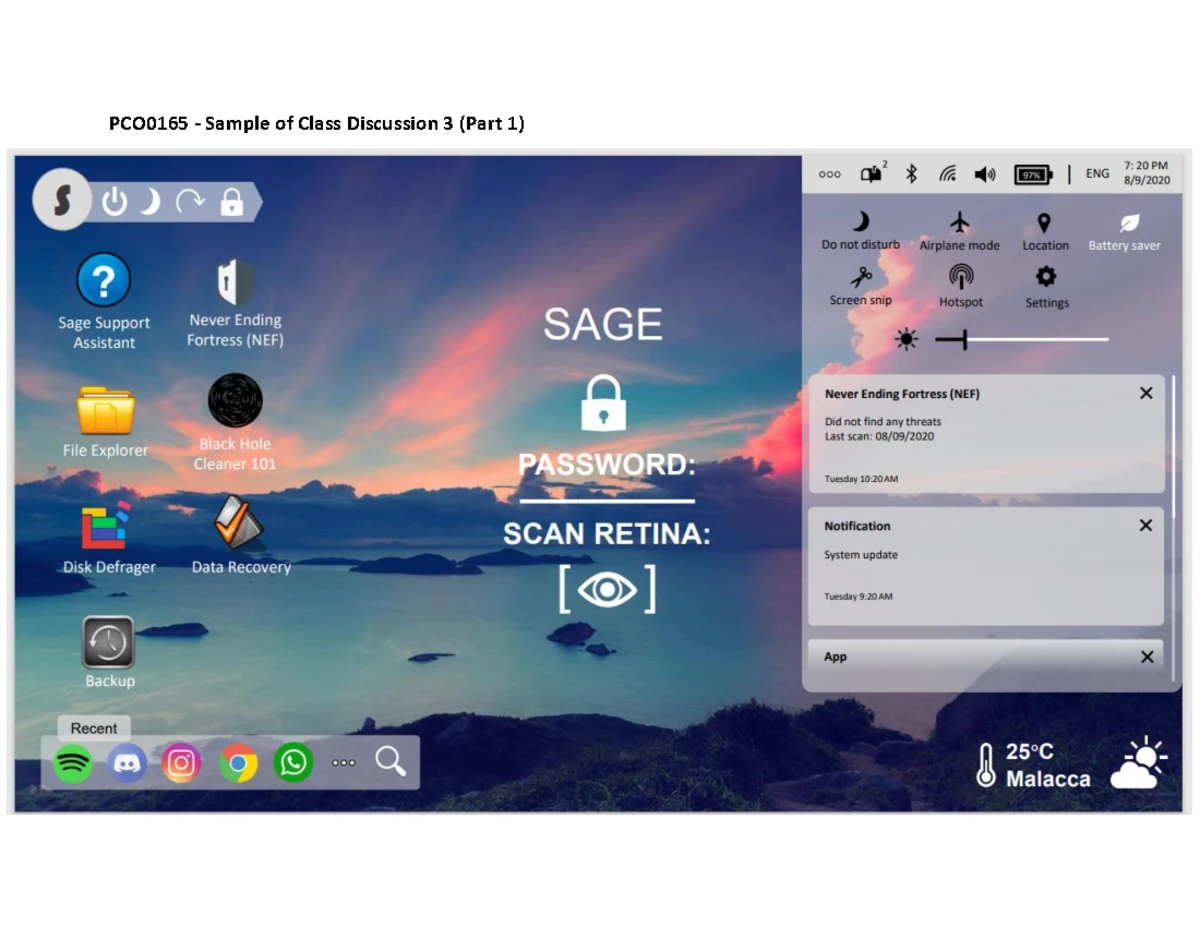Open Discord from the Recent bar

coord(127,764)
